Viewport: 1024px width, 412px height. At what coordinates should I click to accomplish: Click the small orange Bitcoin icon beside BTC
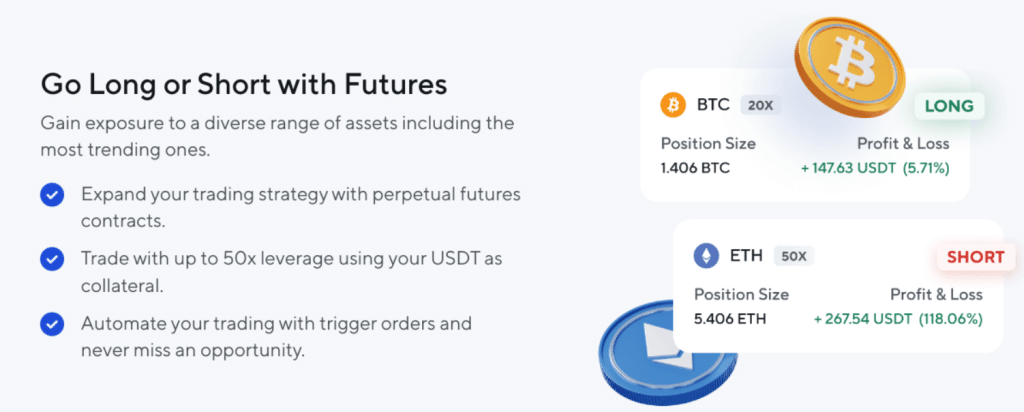[x=673, y=105]
